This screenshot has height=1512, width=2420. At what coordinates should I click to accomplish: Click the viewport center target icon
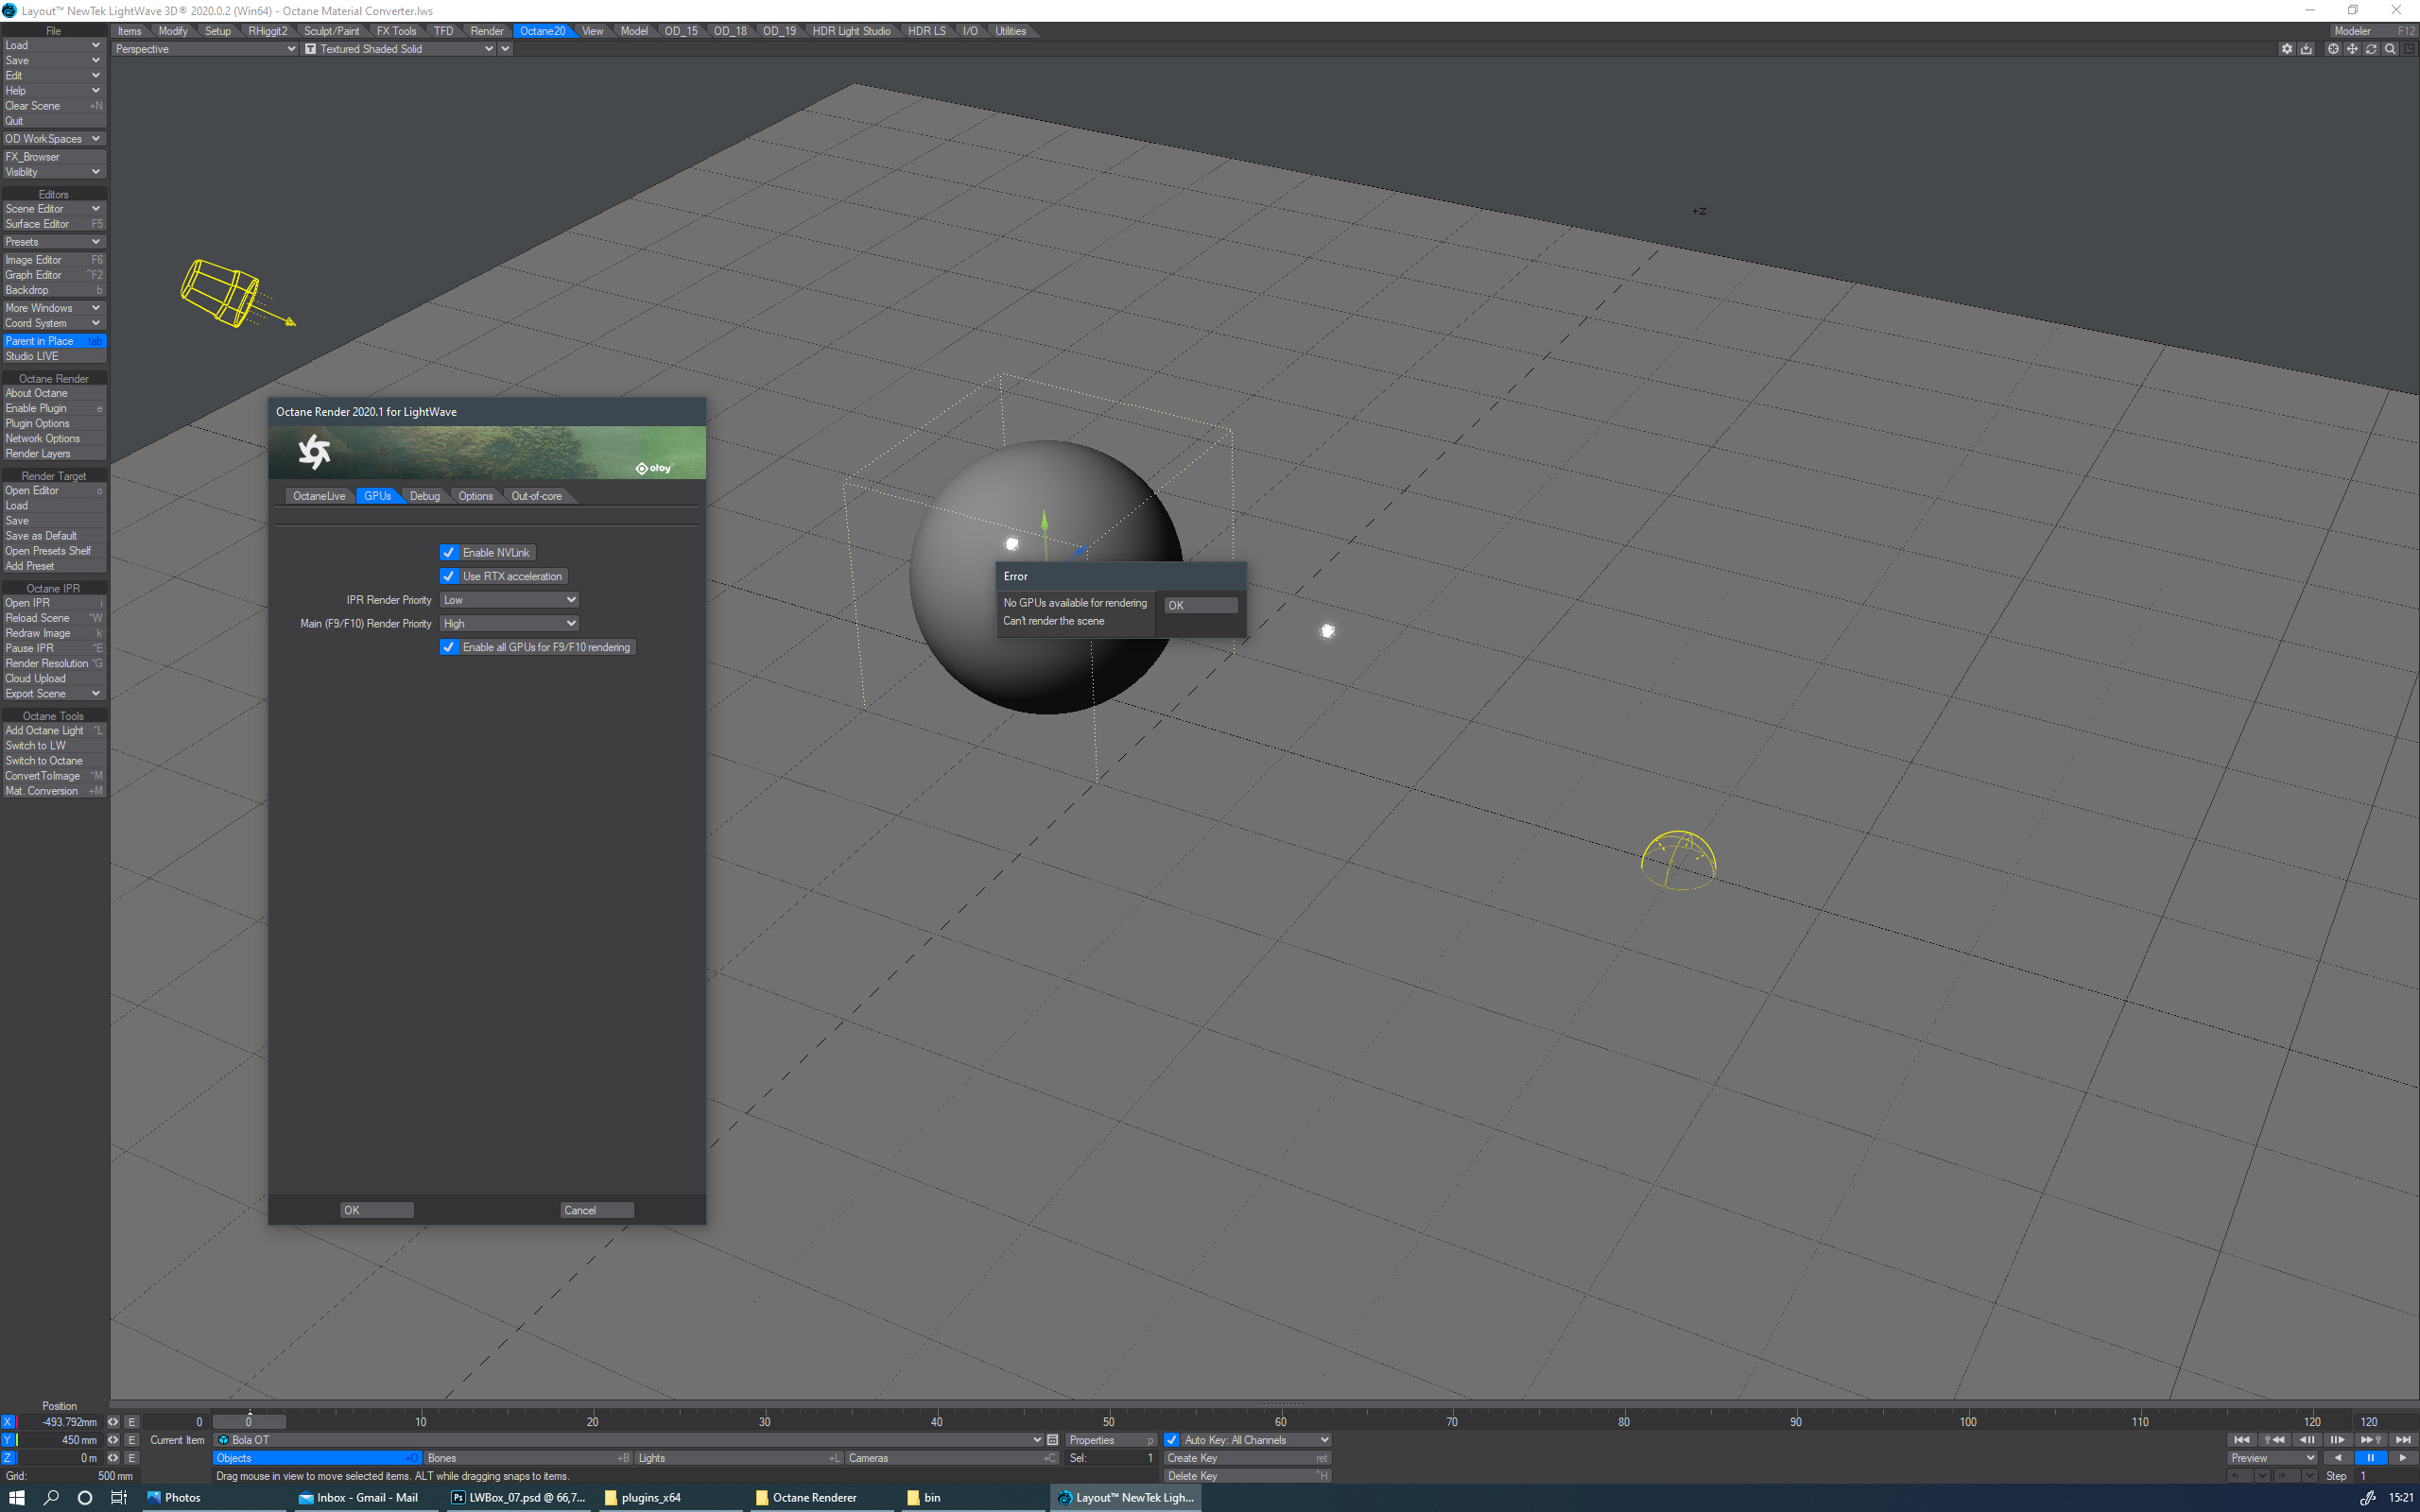coord(2333,49)
